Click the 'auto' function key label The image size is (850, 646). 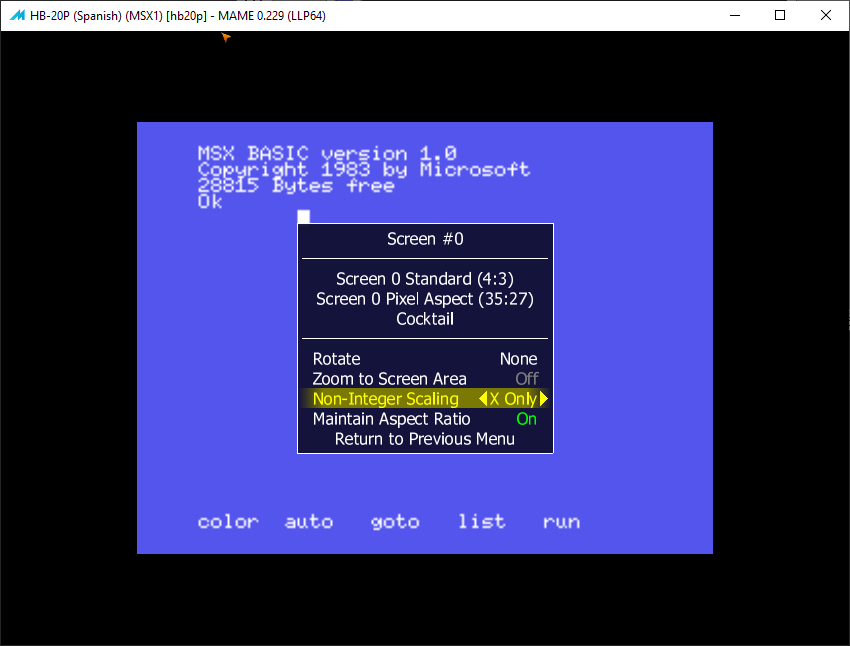308,521
